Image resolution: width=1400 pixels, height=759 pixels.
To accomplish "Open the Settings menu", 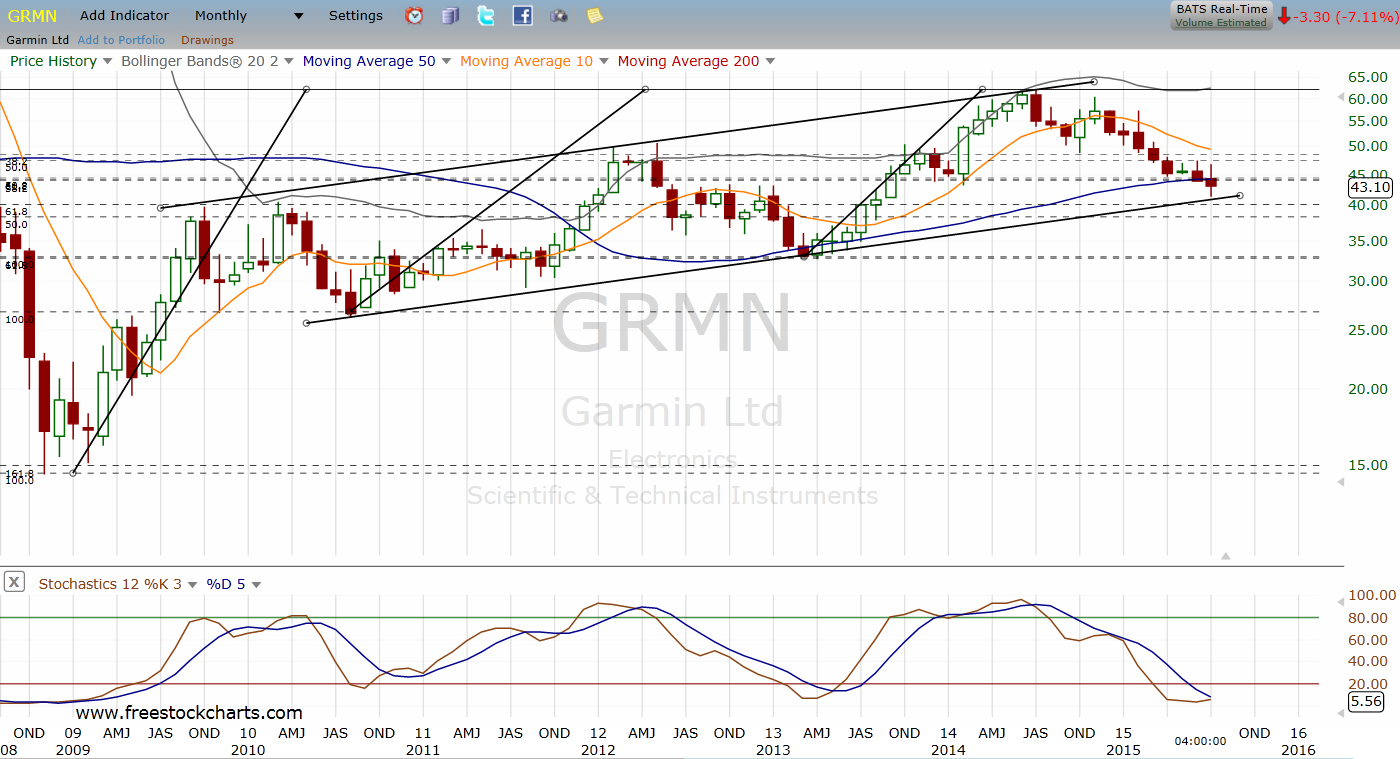I will tap(356, 16).
